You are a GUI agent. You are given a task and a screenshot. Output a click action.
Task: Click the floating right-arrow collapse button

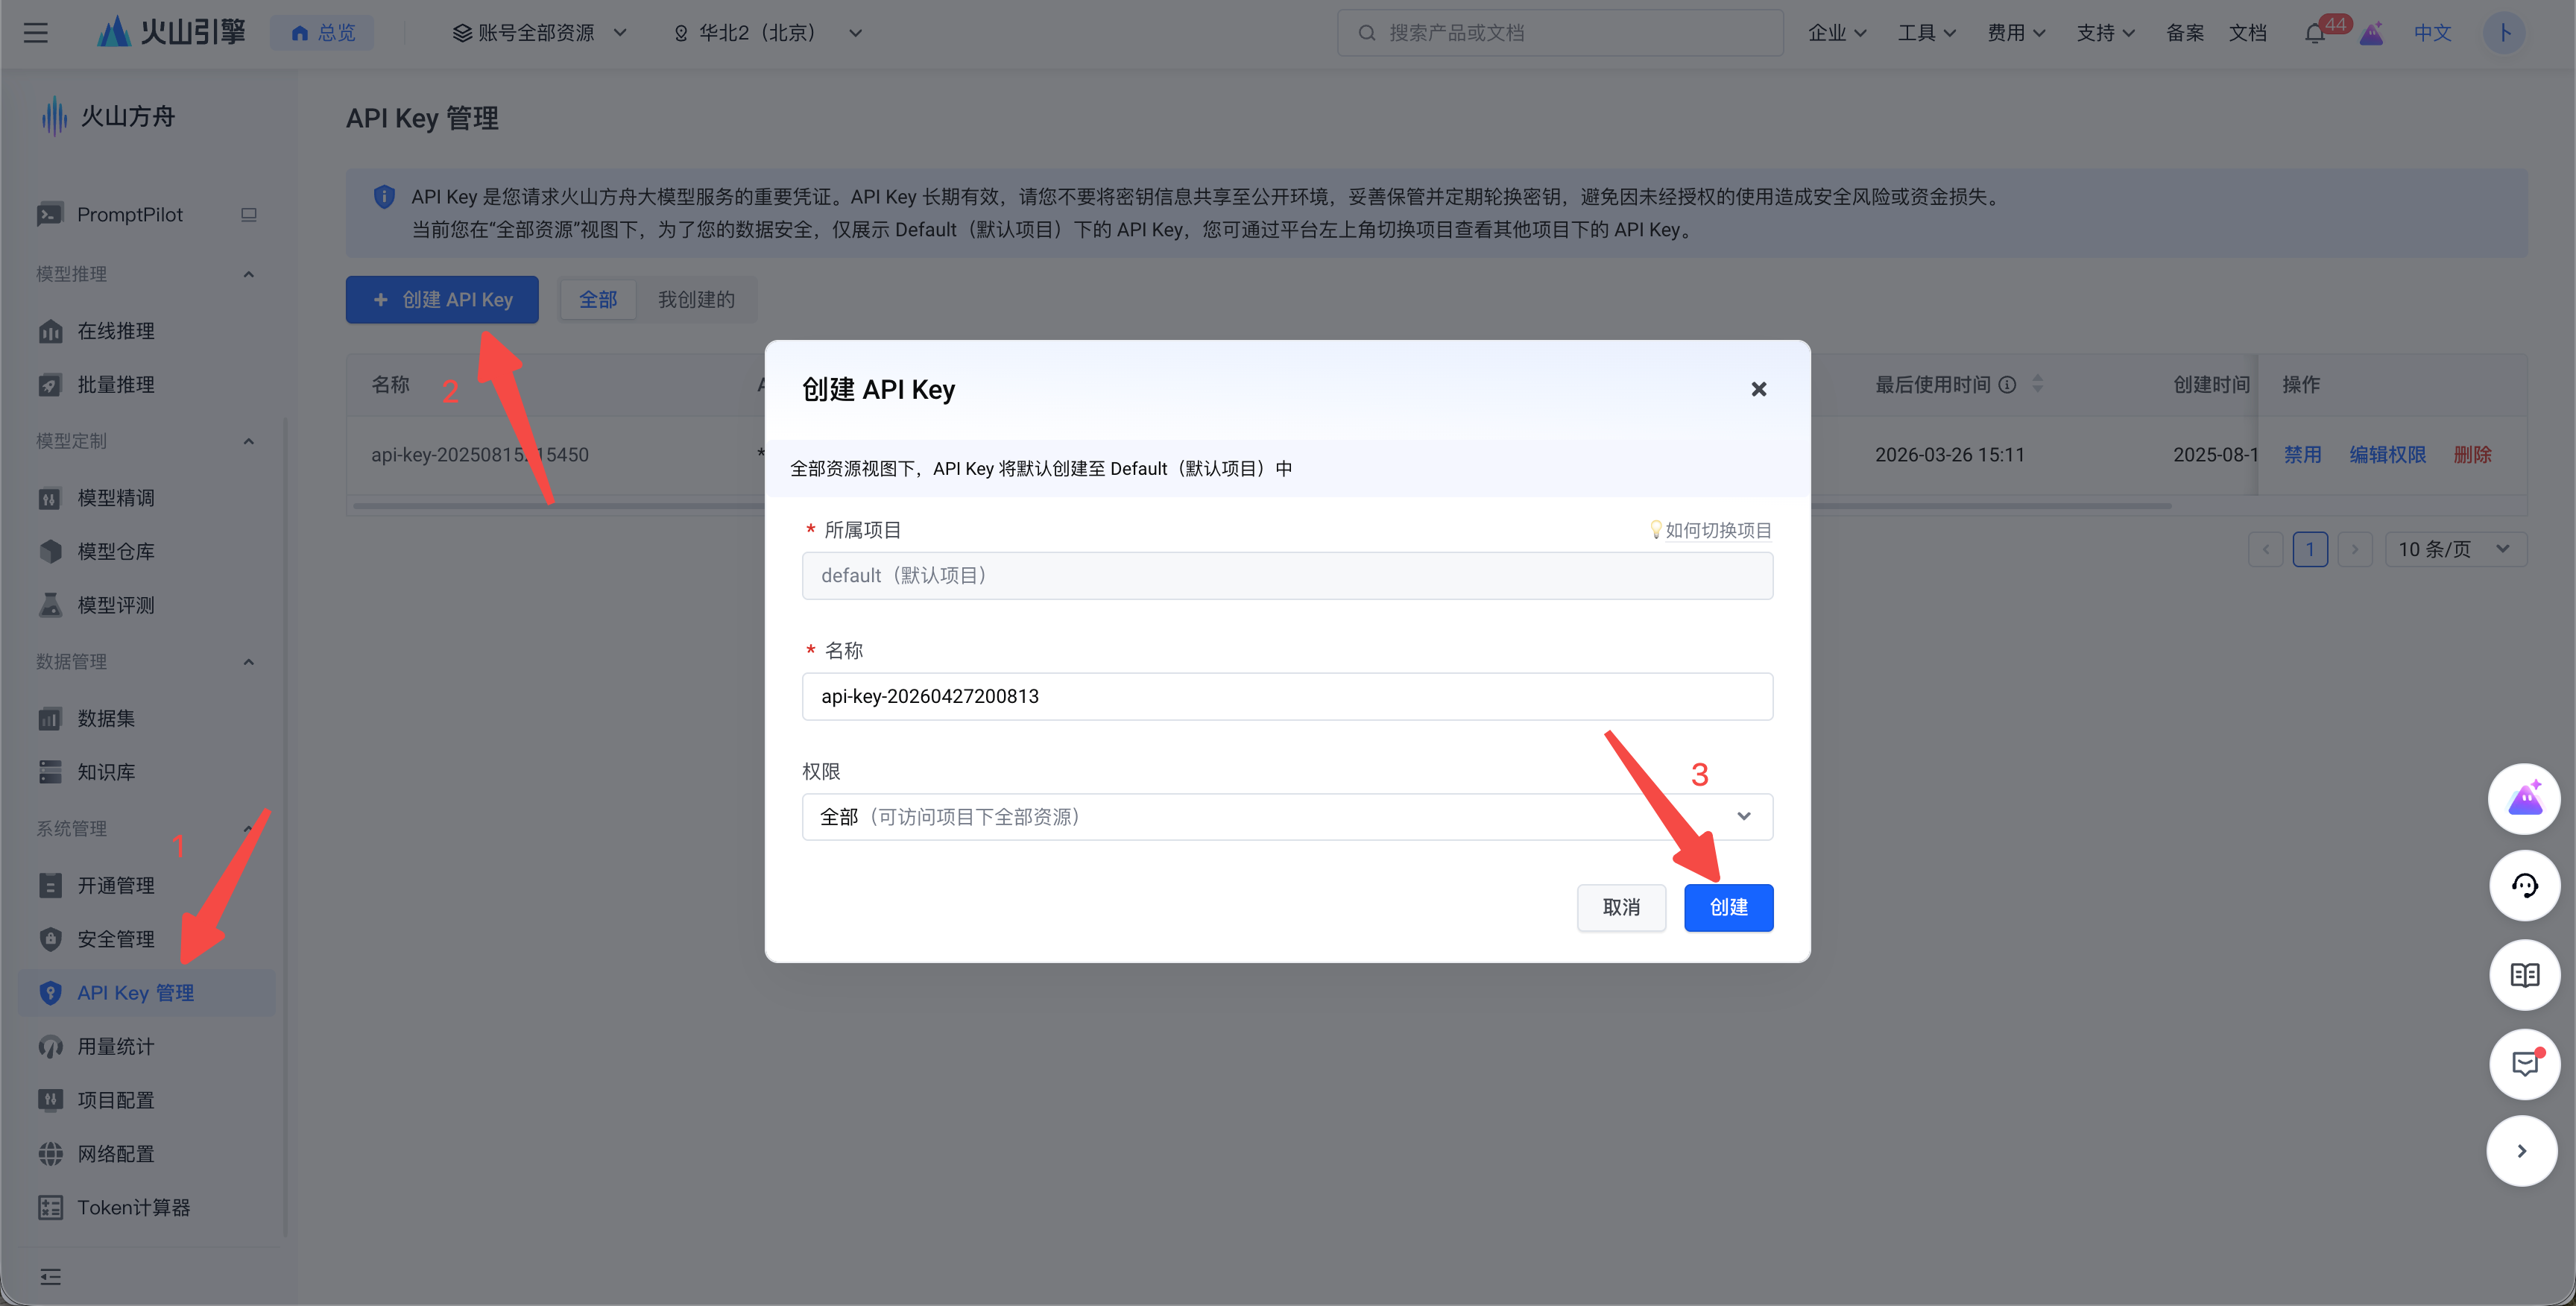[x=2522, y=1151]
